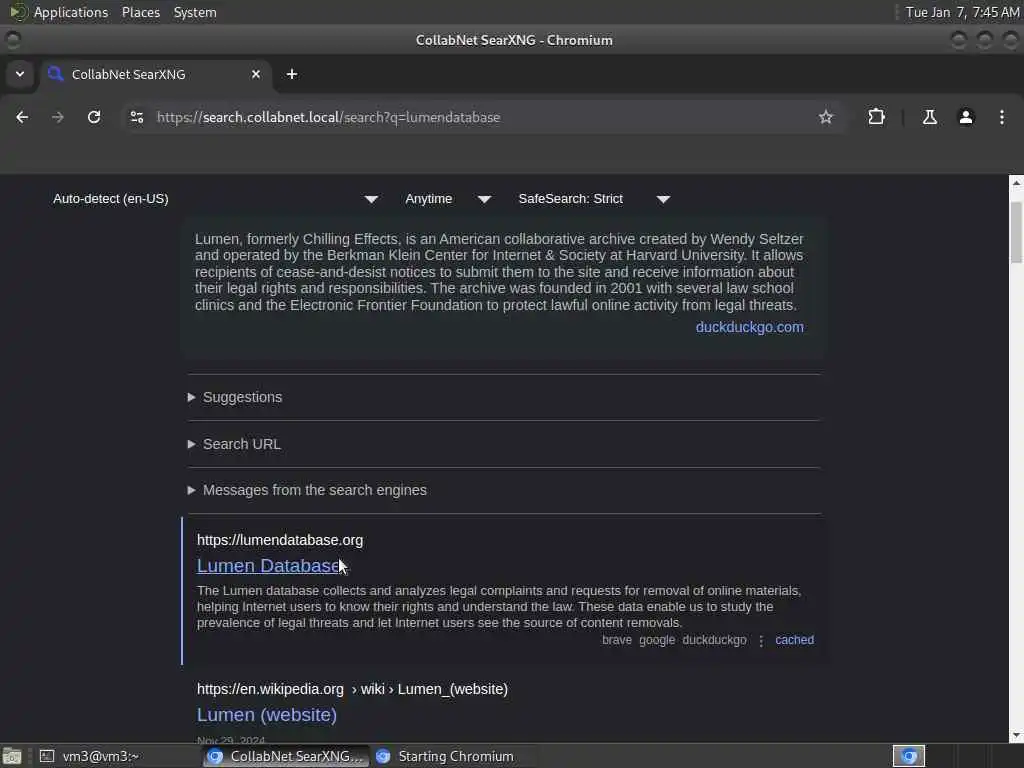
Task: Click the workspace switcher icon in taskbar
Action: (908, 756)
